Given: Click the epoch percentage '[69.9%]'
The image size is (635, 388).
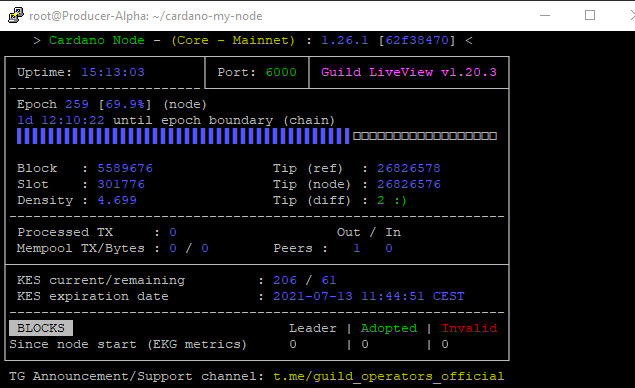Looking at the screenshot, I should [125, 104].
